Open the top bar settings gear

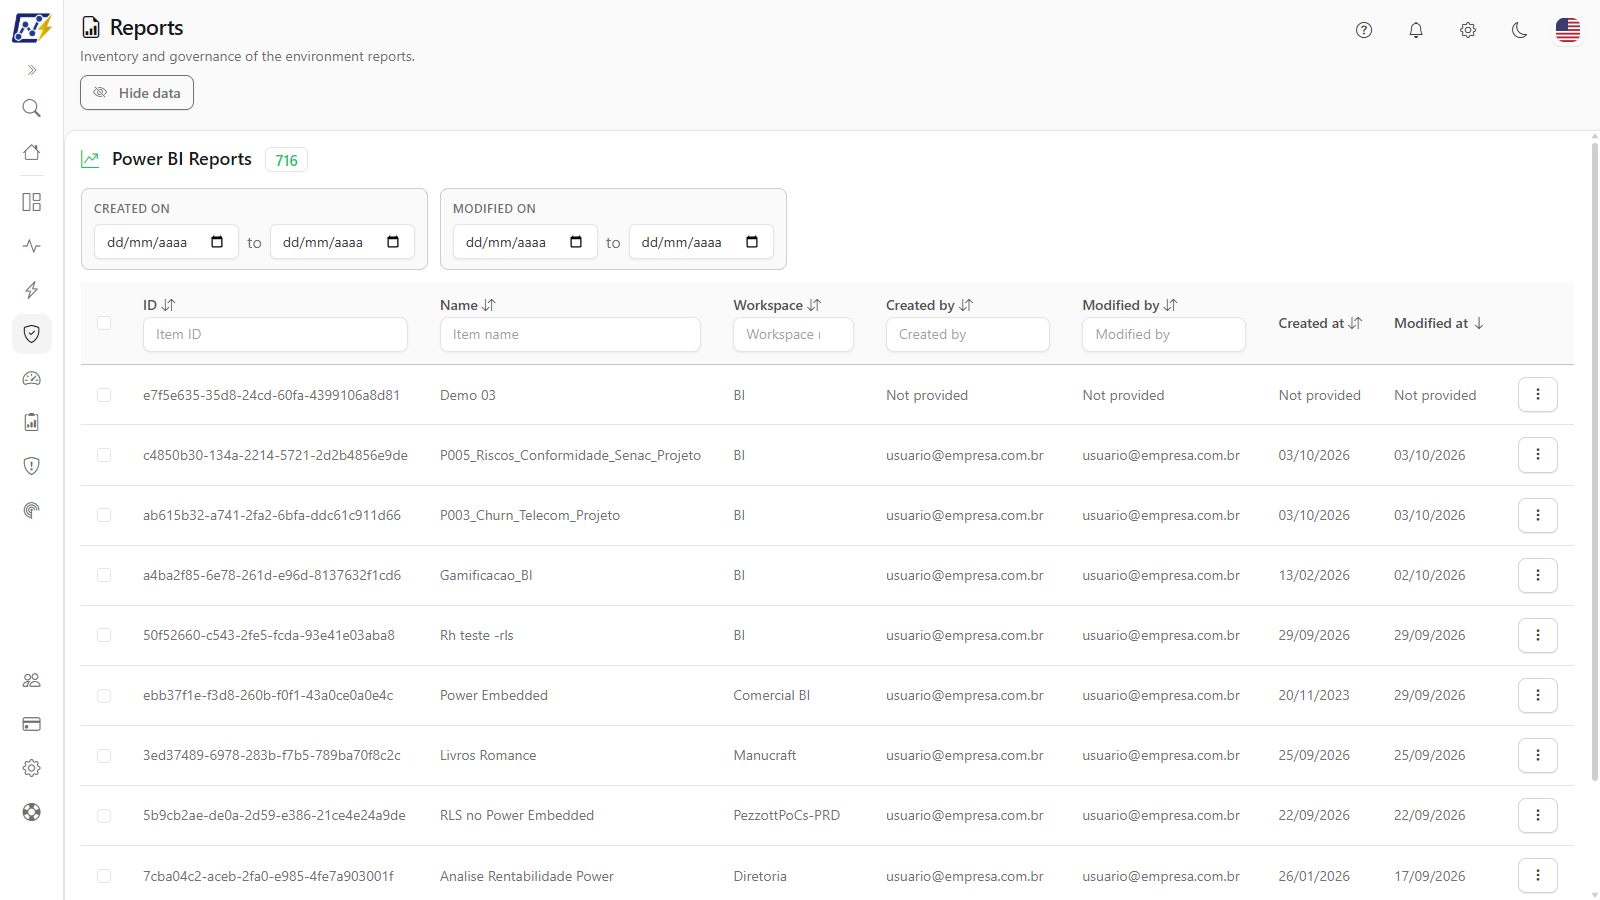tap(1468, 30)
